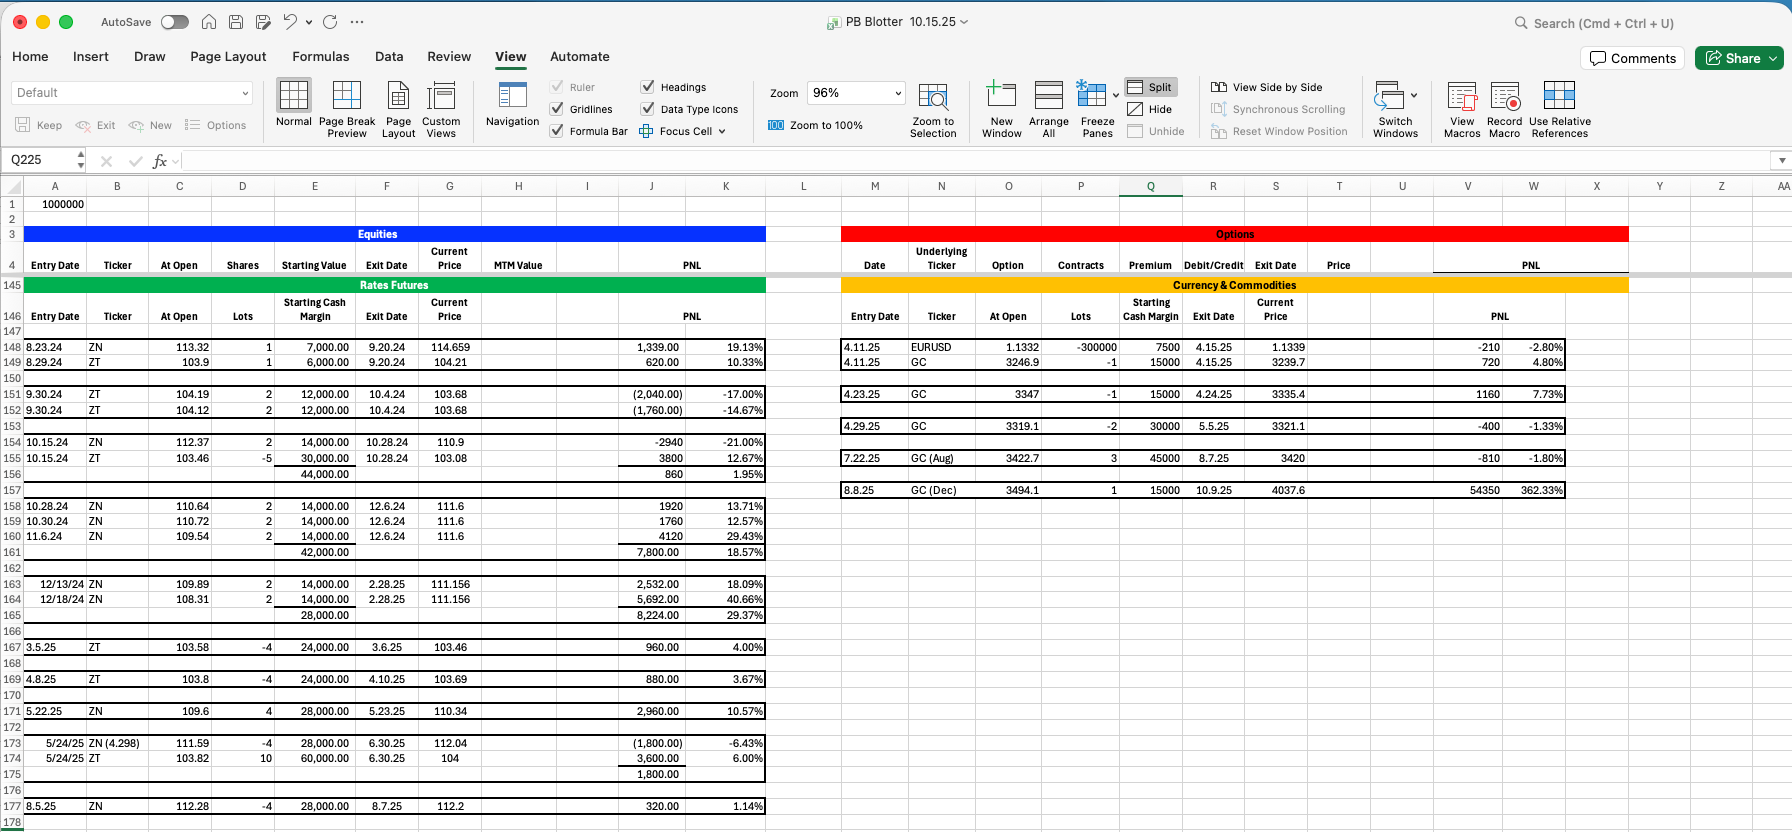Image resolution: width=1792 pixels, height=832 pixels.
Task: Open the file name dropdown chevron
Action: tap(964, 22)
